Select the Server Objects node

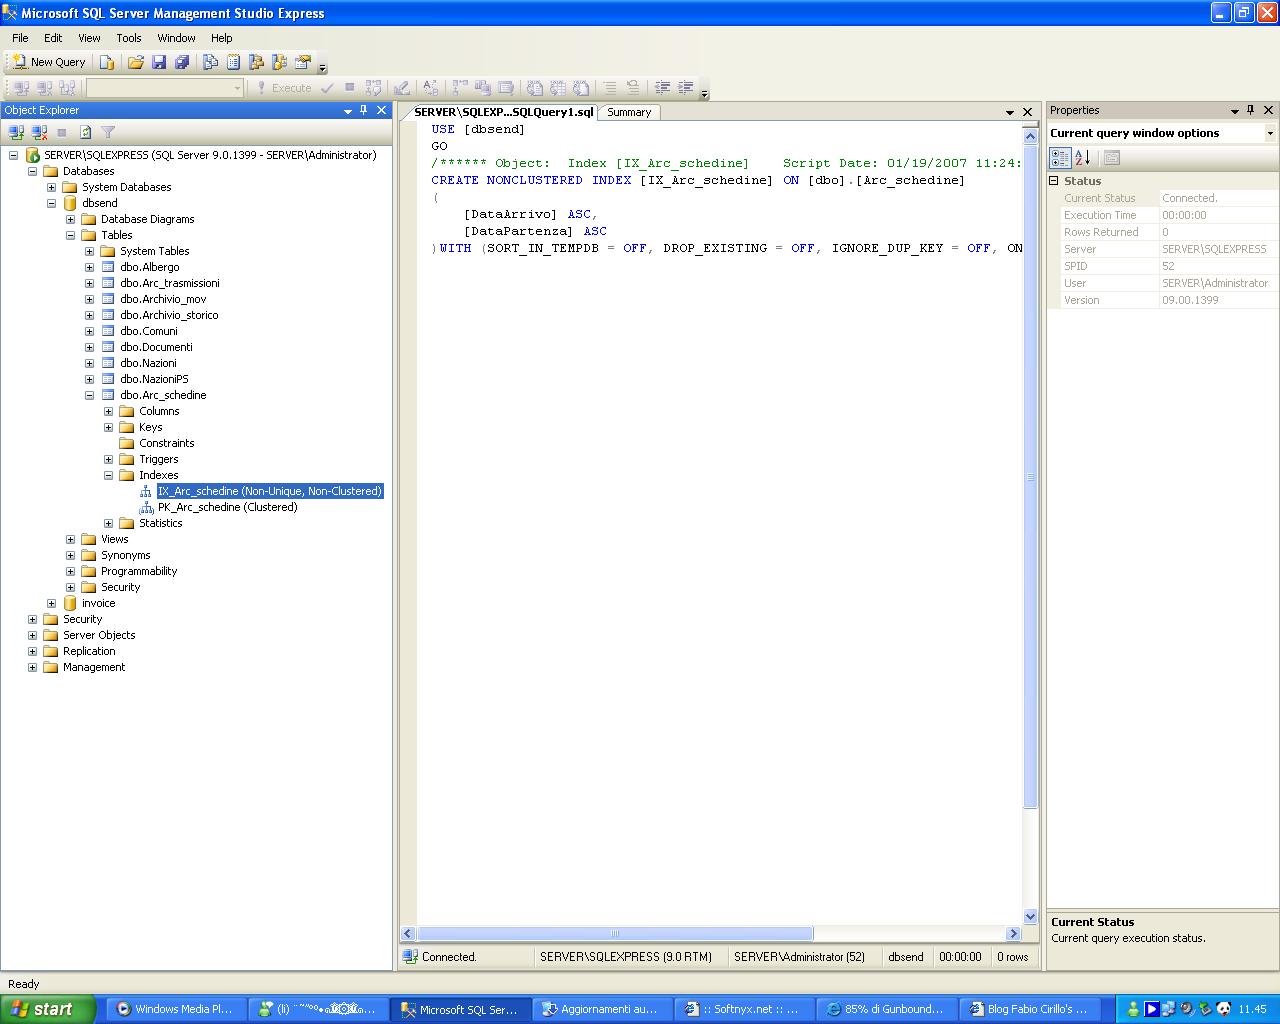[99, 635]
